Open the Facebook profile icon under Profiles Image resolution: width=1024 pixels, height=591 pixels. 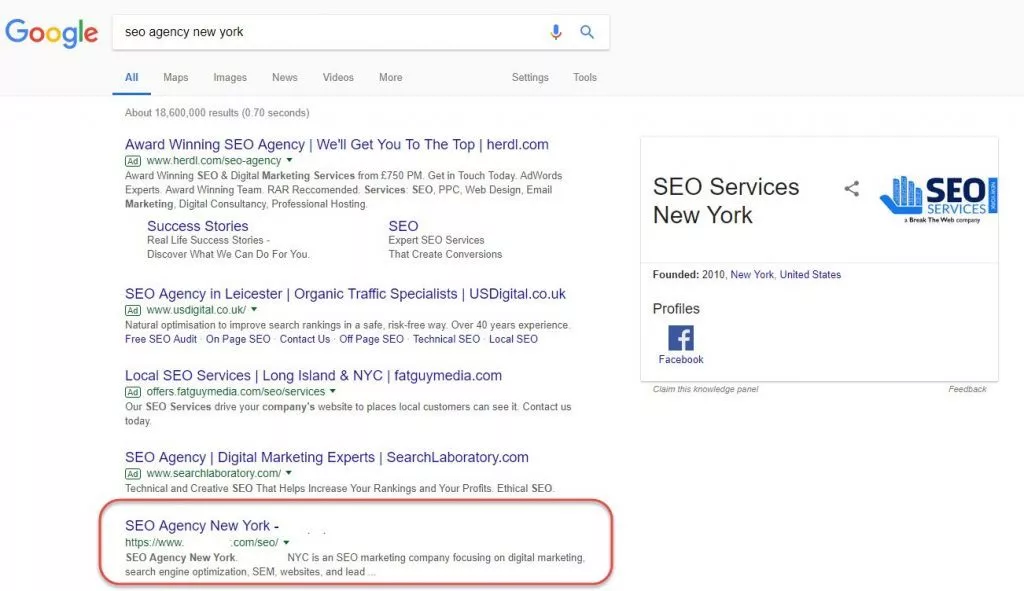pyautogui.click(x=680, y=337)
